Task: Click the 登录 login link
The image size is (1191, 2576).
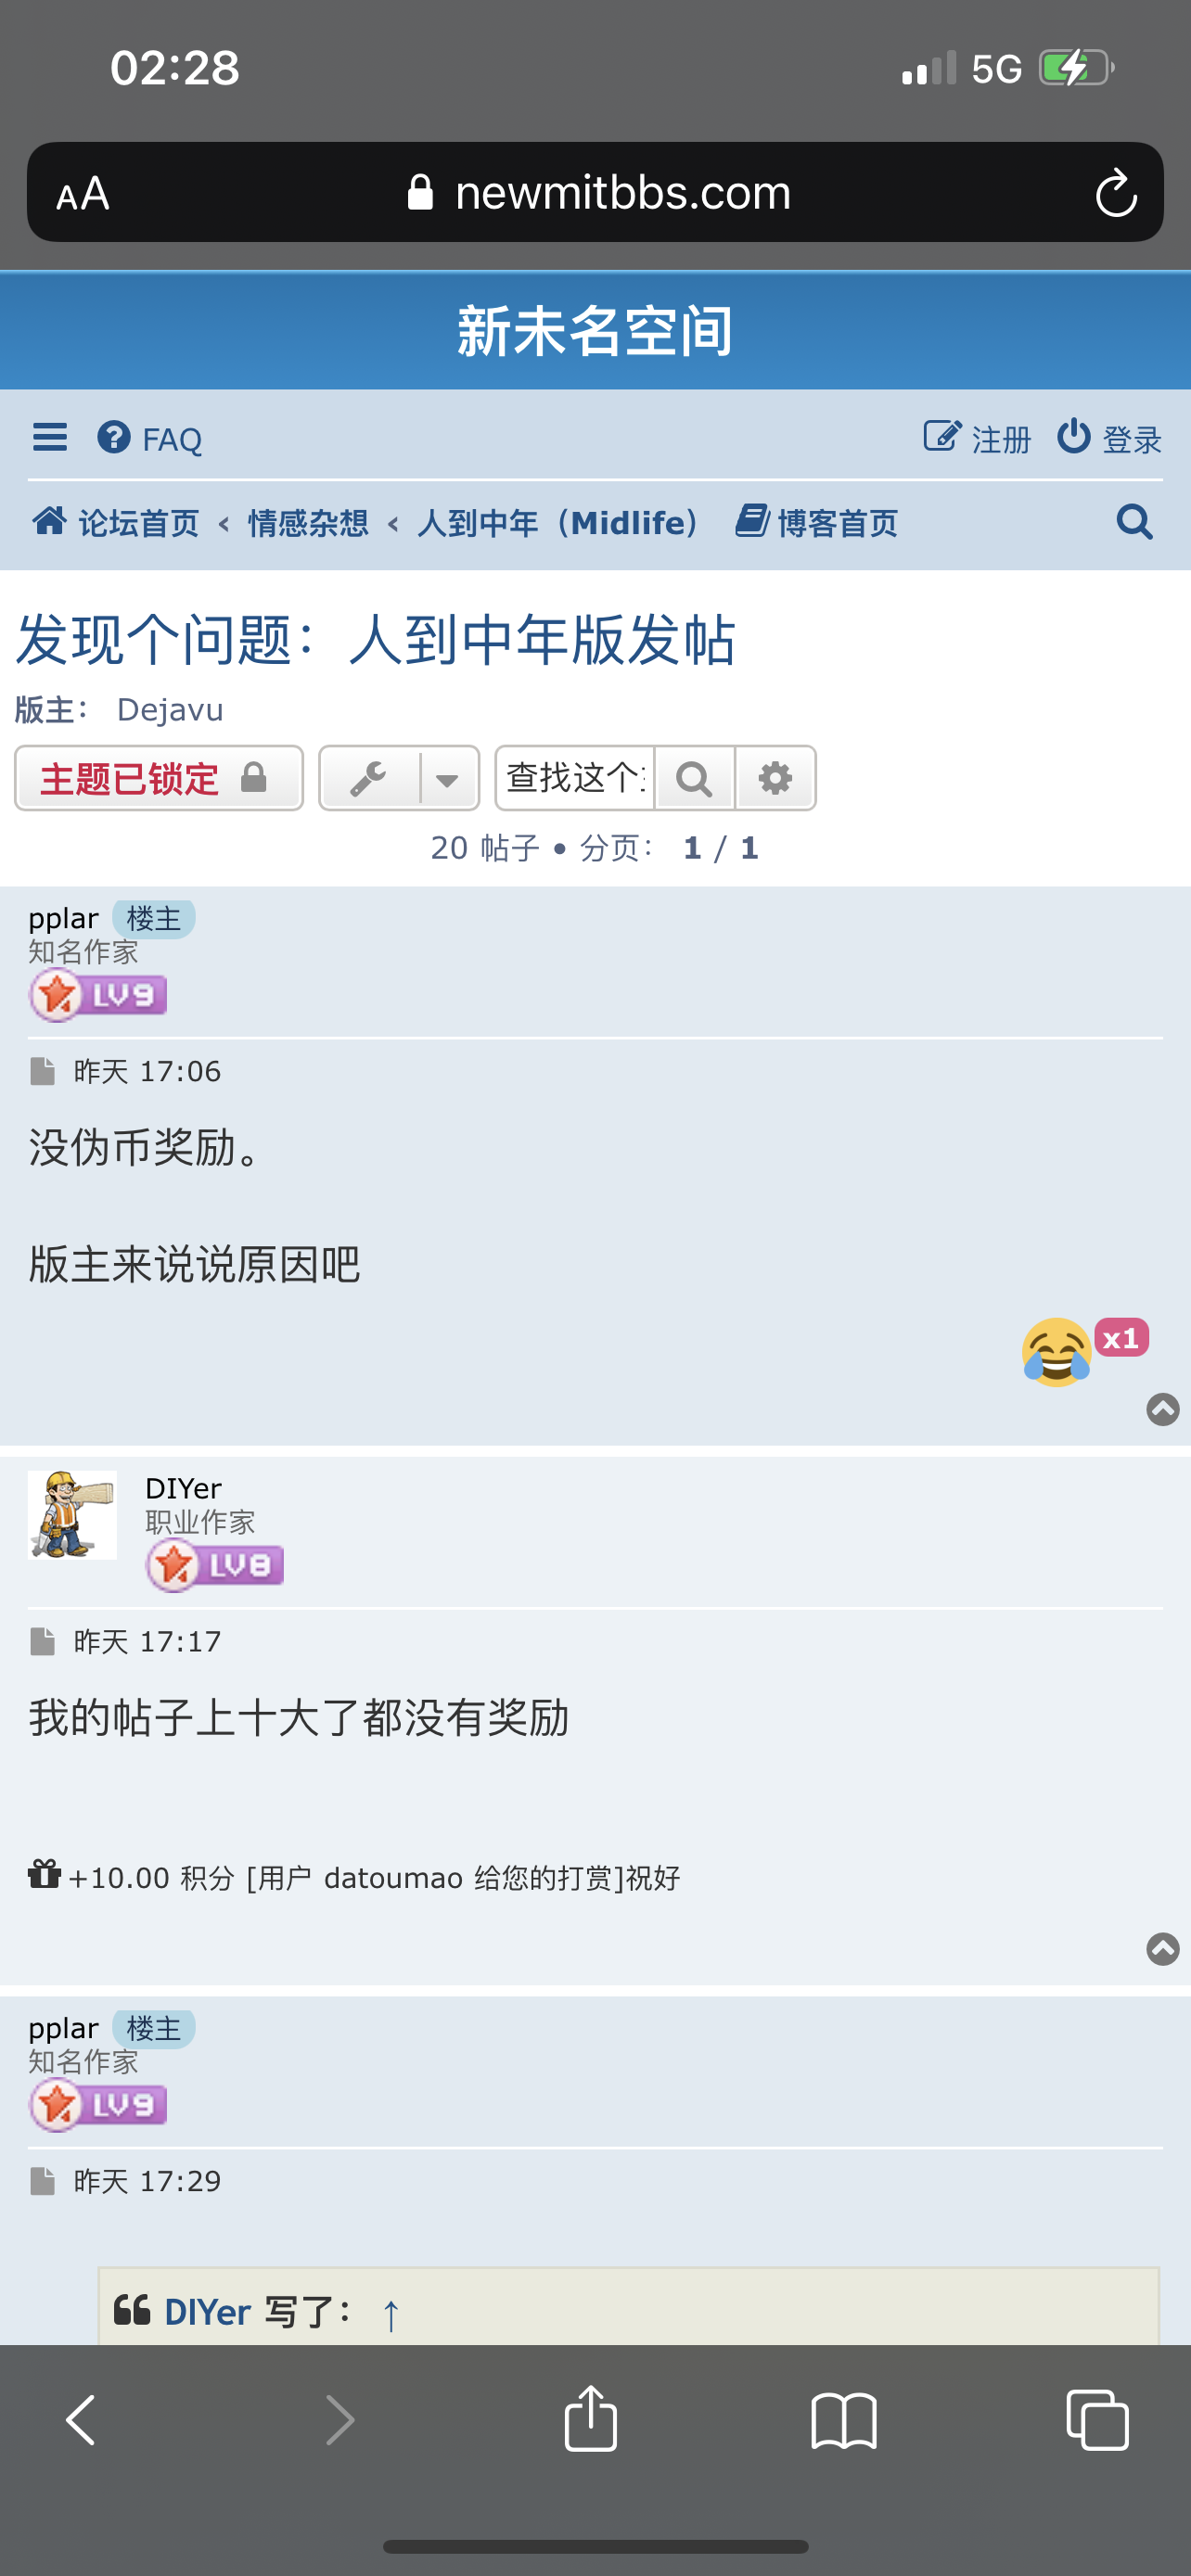Action: point(1109,438)
